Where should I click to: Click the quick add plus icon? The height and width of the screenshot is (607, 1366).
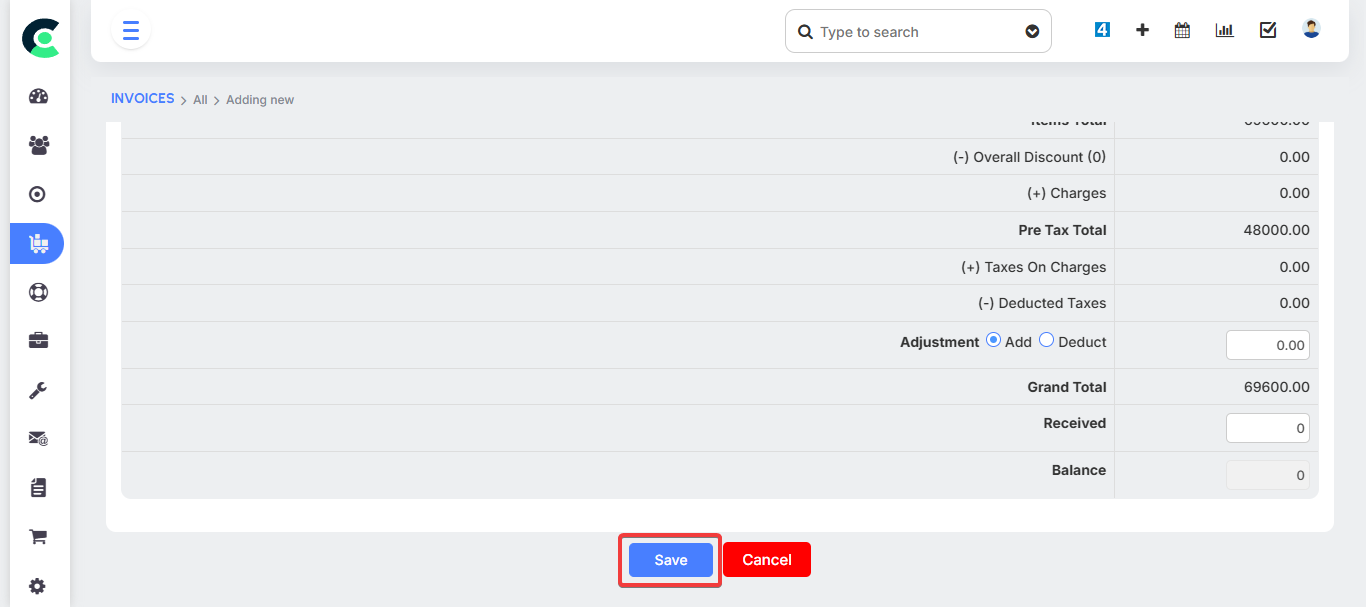[1142, 30]
